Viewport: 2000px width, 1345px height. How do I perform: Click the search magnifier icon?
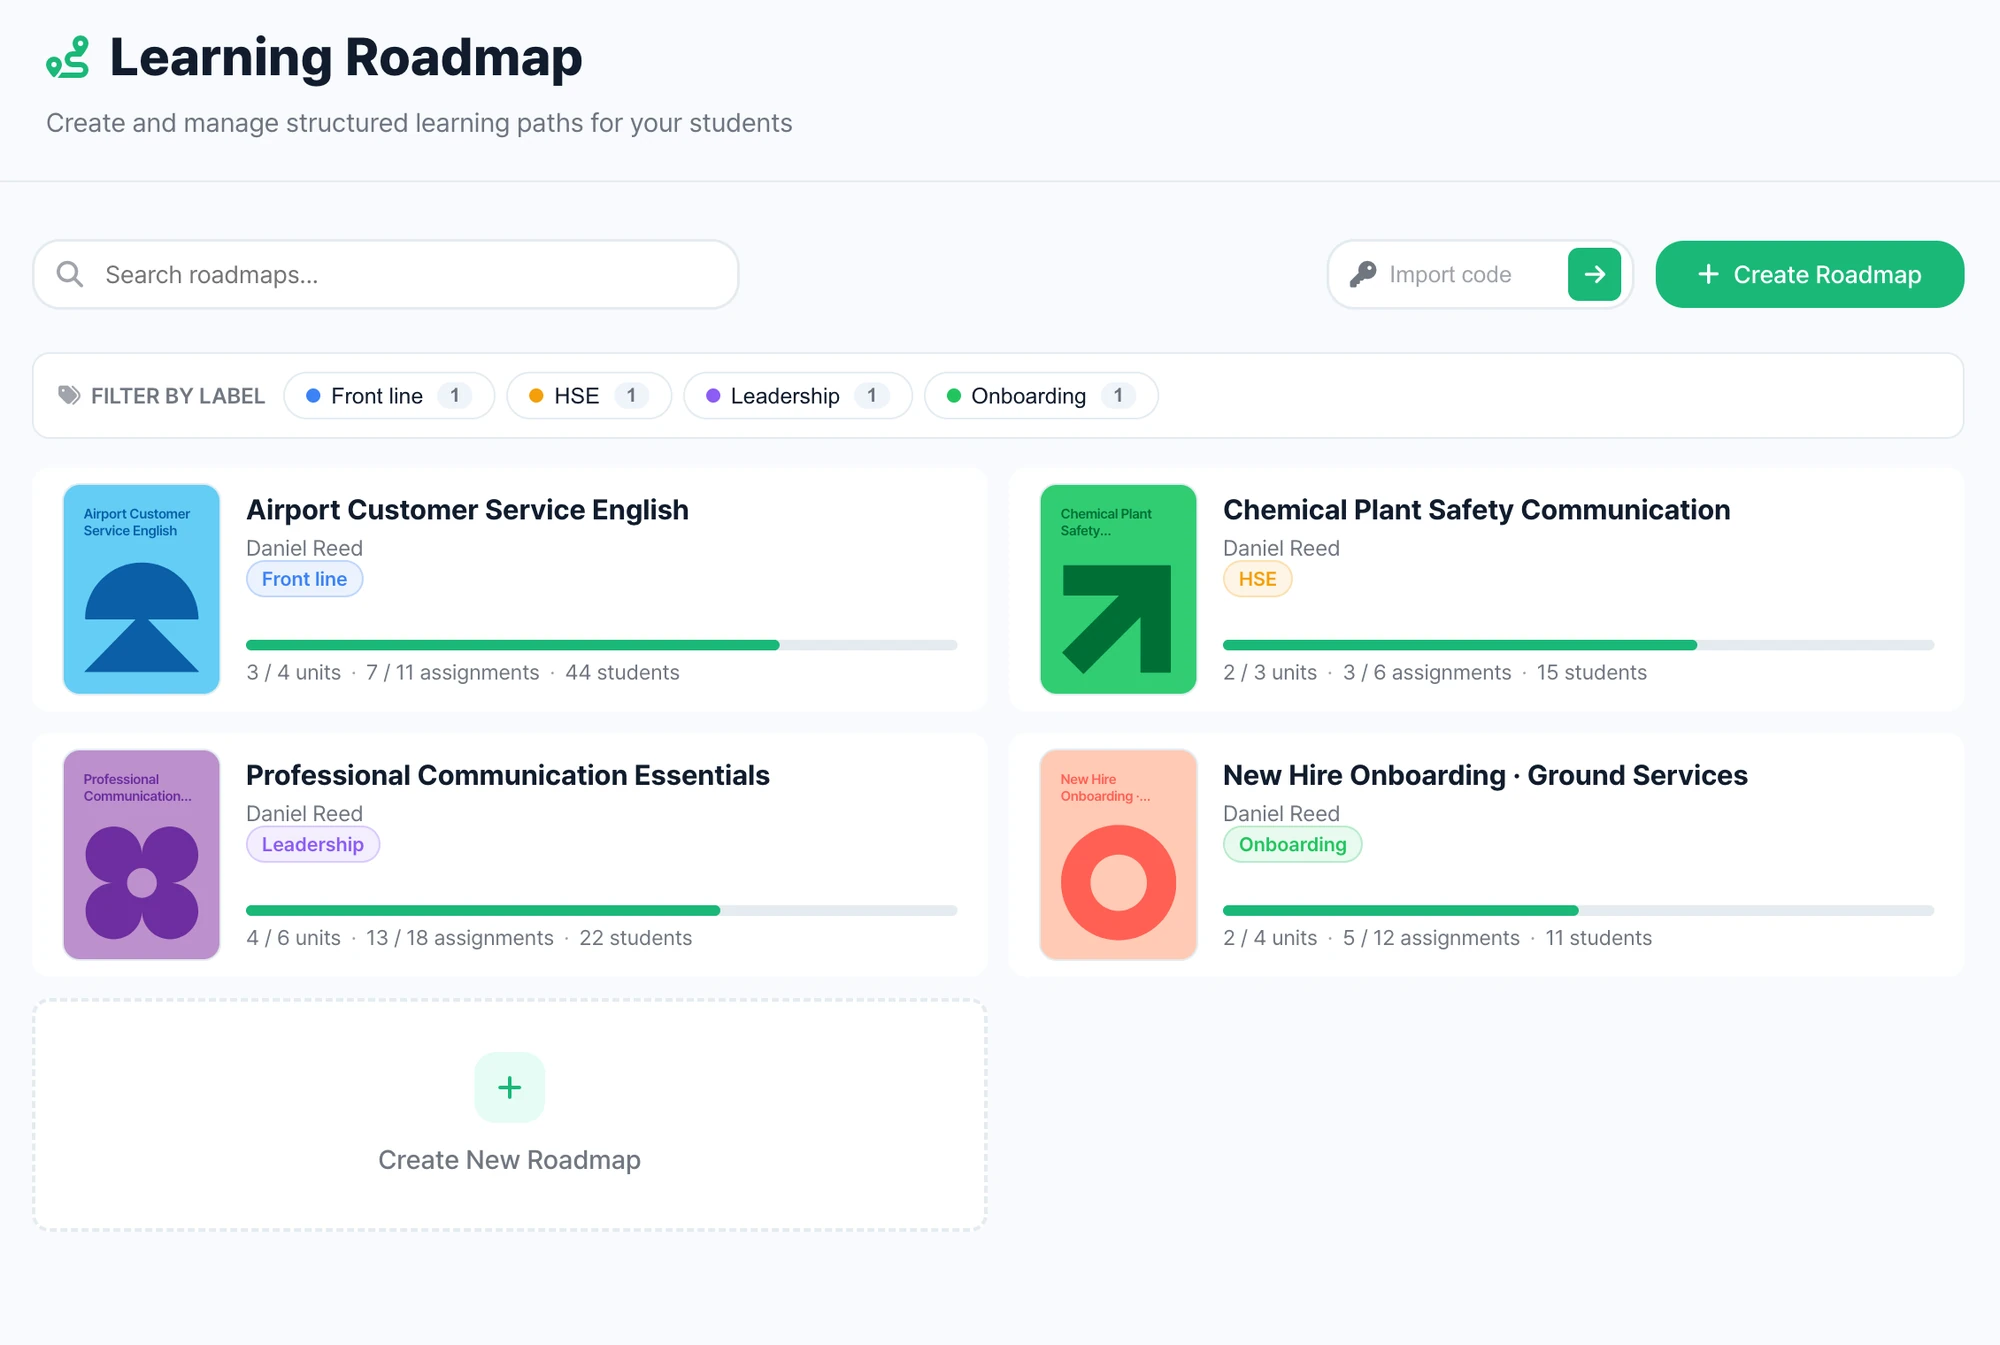[x=70, y=274]
